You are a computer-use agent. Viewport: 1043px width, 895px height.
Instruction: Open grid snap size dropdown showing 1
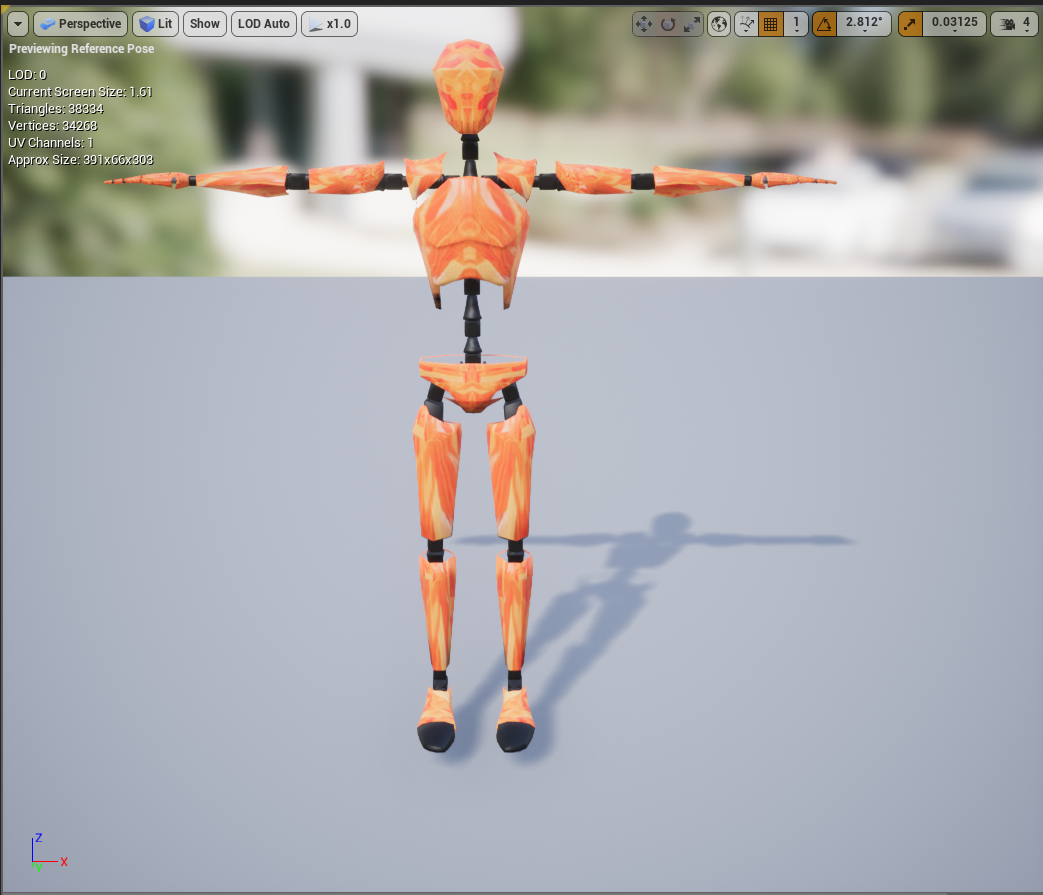pos(796,25)
